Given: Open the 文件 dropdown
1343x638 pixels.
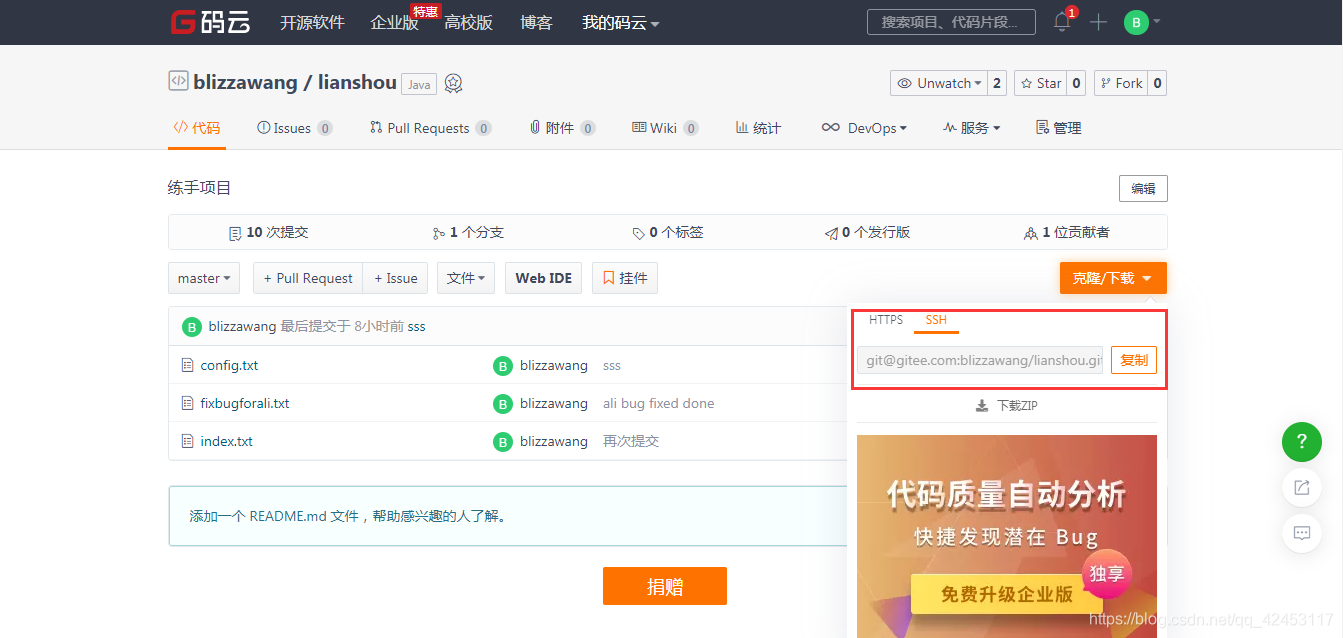Looking at the screenshot, I should (466, 278).
